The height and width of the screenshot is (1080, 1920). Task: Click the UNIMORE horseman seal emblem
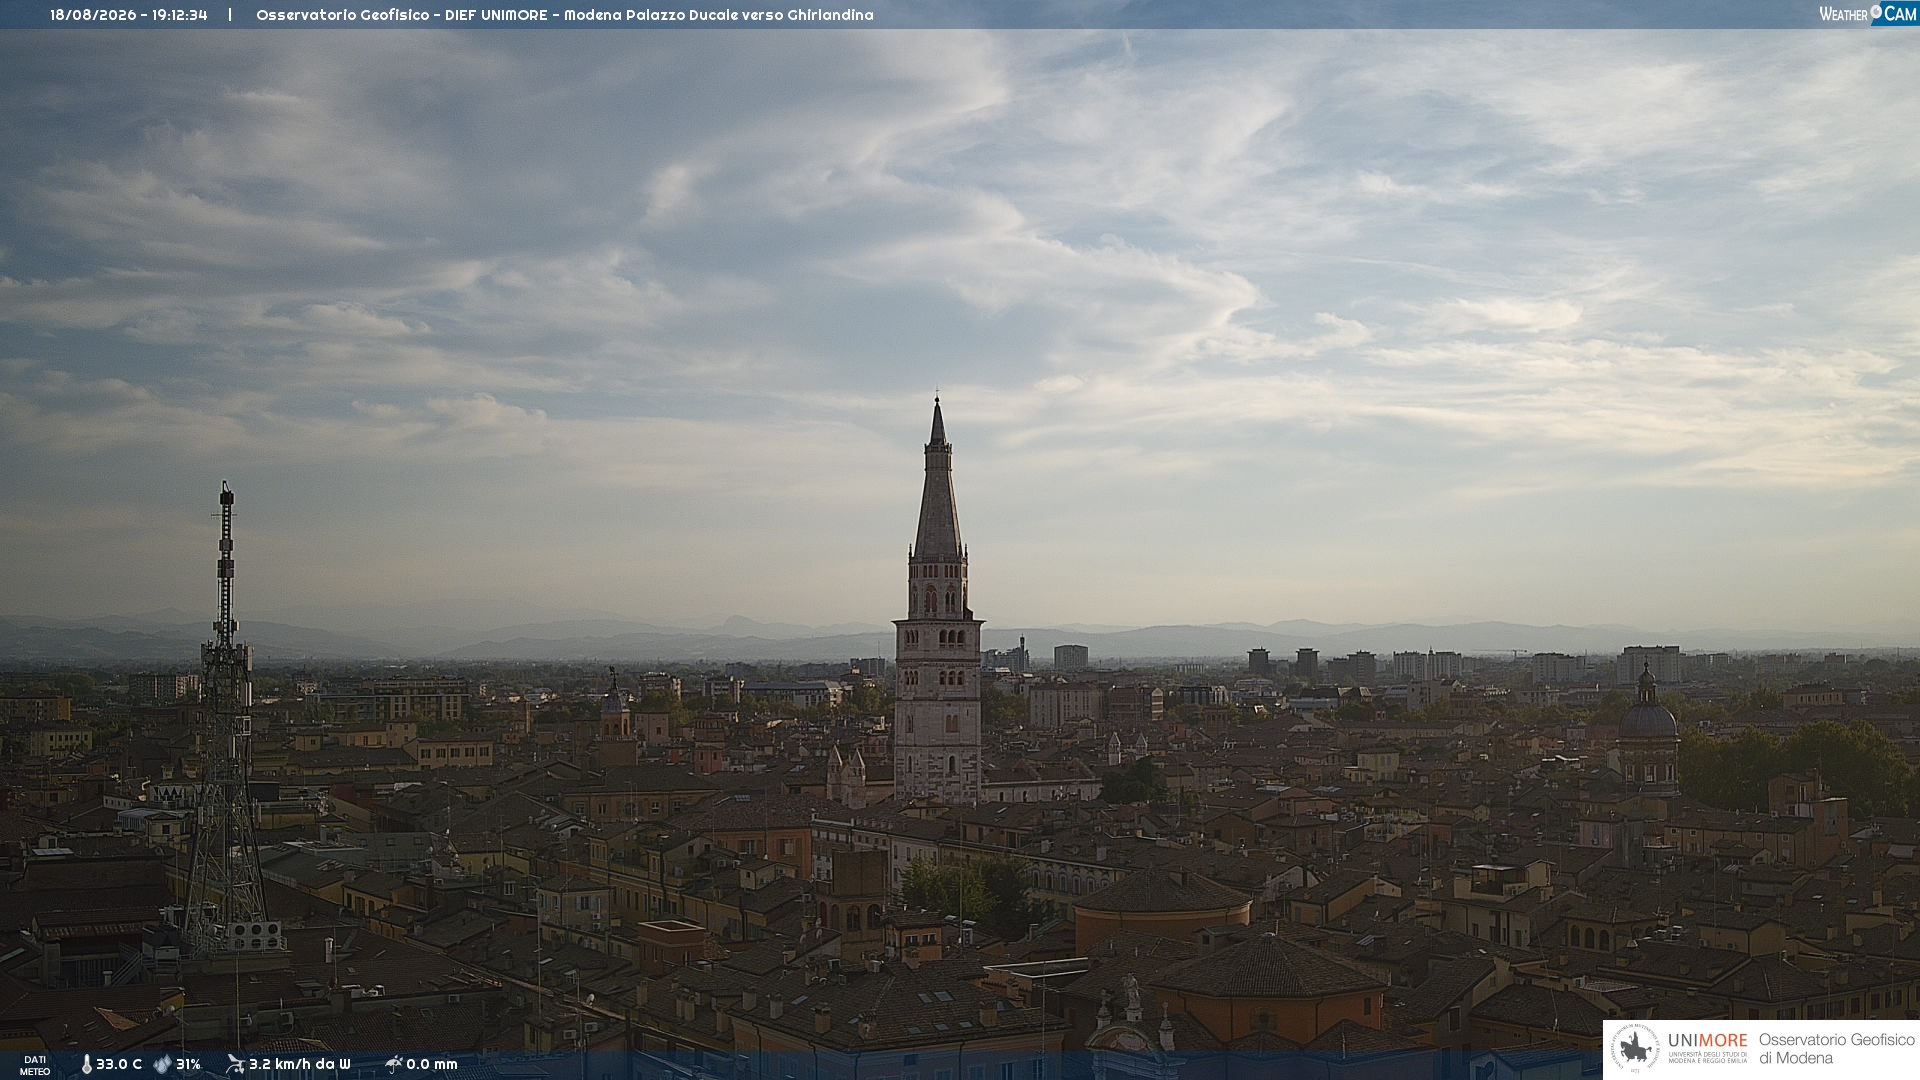pos(1635,1049)
